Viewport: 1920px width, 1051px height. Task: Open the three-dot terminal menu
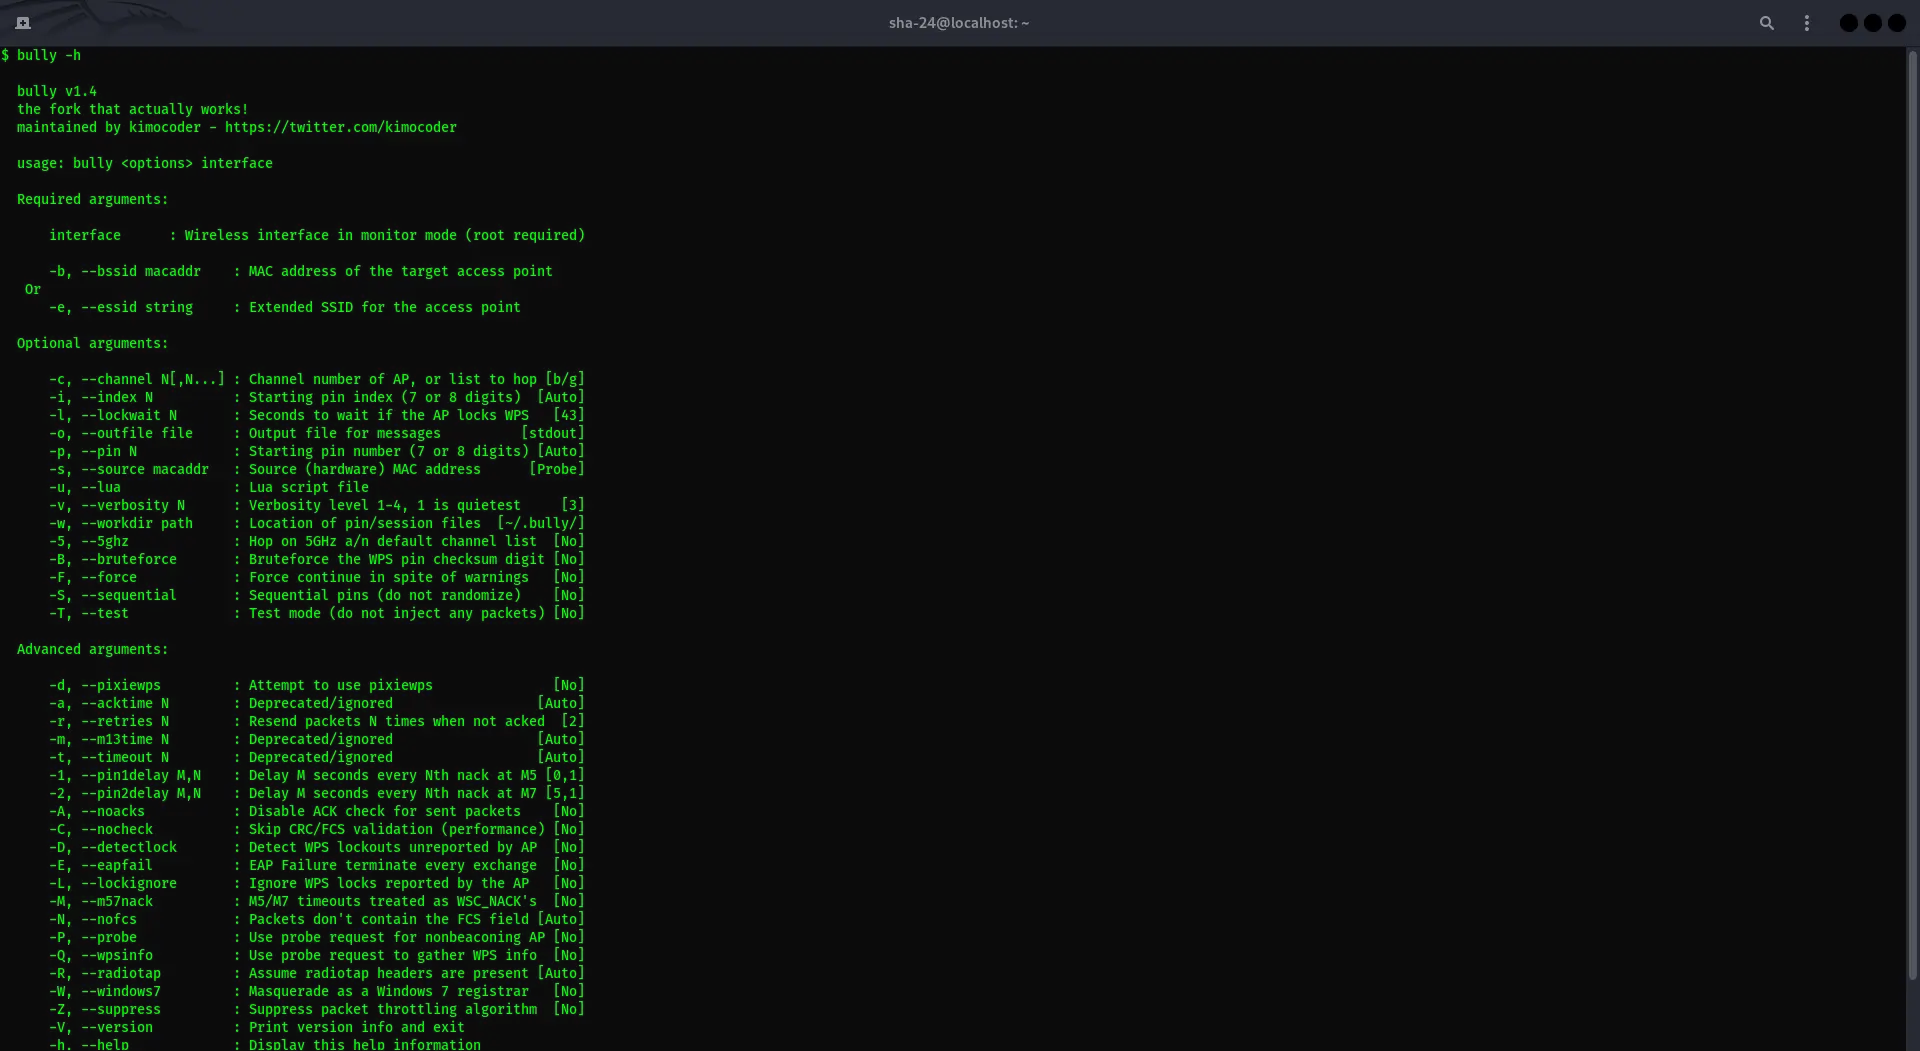coord(1806,23)
